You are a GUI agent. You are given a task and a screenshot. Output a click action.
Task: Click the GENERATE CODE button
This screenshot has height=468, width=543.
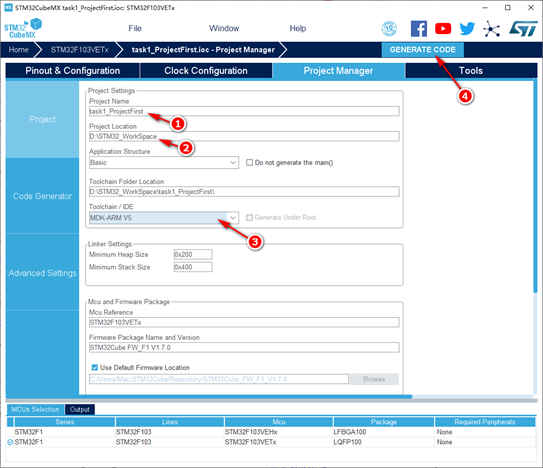[422, 50]
